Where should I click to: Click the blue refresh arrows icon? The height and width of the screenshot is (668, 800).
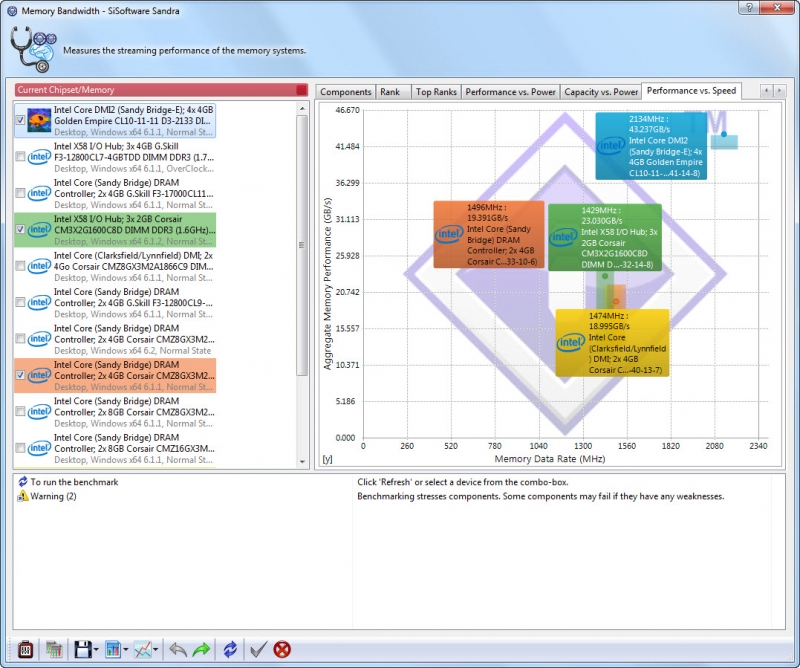point(230,649)
